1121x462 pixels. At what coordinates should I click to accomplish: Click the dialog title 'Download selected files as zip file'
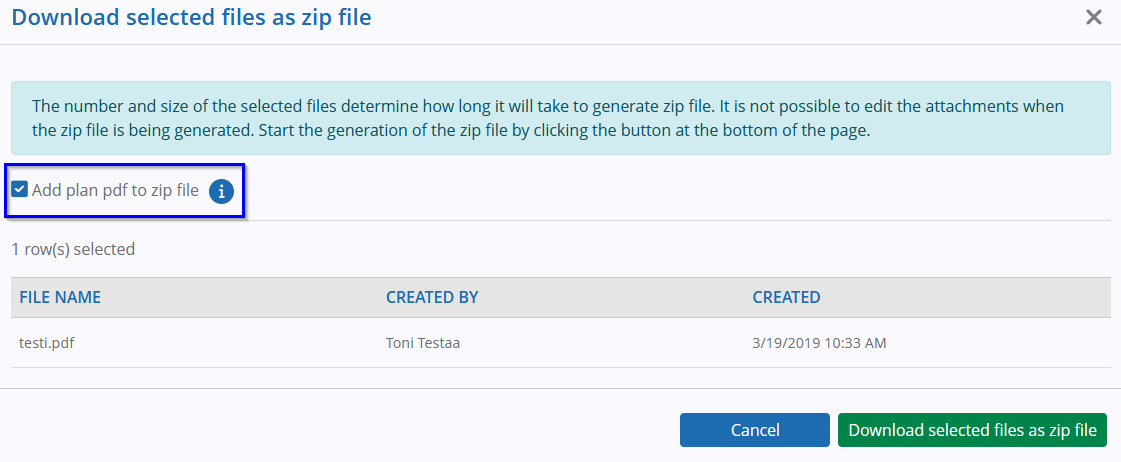(x=192, y=17)
